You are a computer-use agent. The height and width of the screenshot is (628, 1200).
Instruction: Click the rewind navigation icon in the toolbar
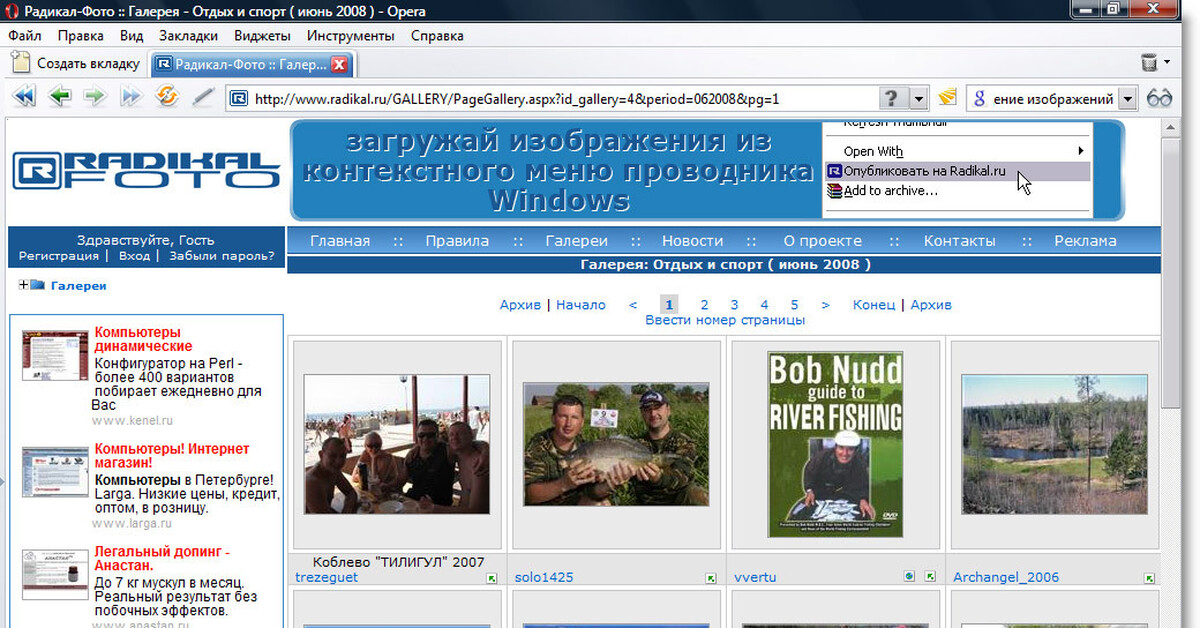tap(24, 97)
